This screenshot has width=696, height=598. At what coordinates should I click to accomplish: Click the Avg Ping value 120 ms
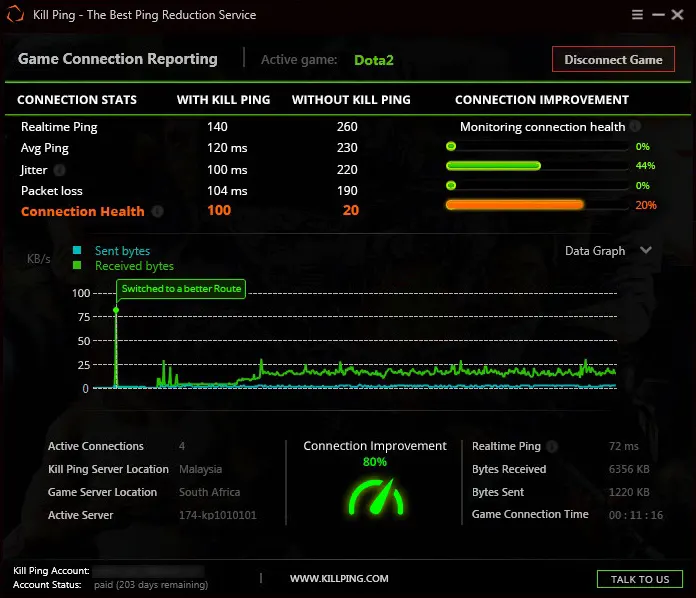(227, 148)
